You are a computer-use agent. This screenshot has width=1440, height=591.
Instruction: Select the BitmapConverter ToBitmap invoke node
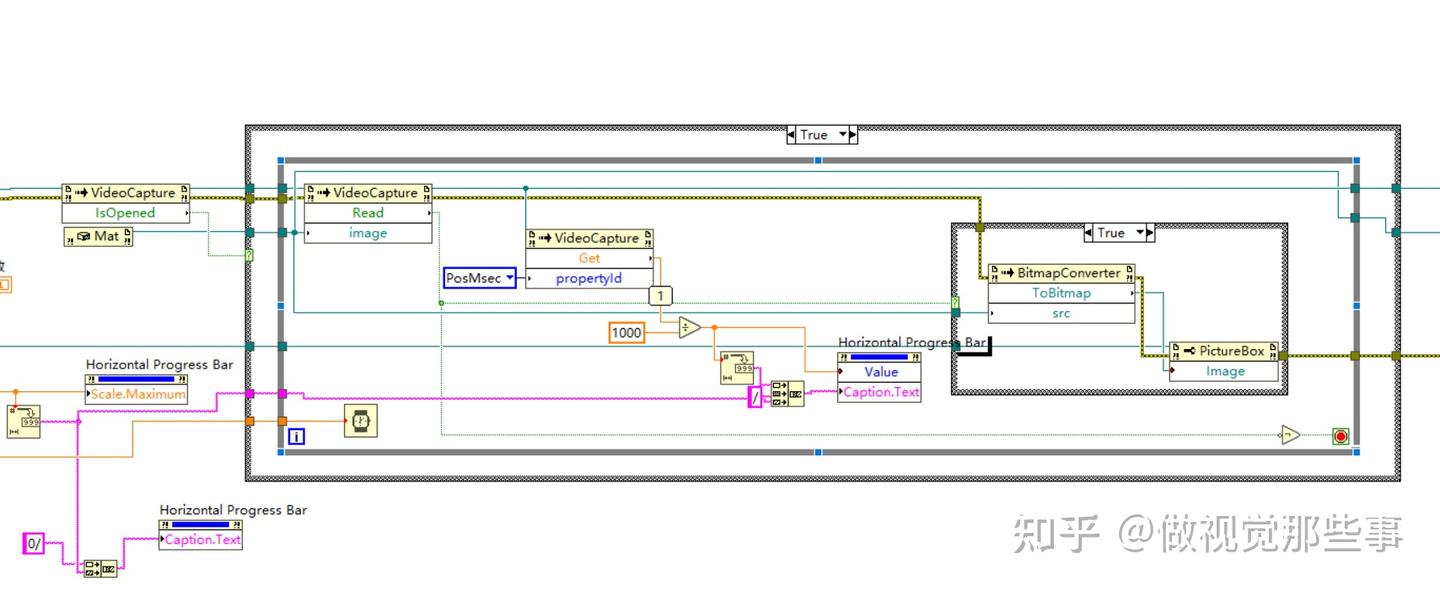(x=1060, y=293)
